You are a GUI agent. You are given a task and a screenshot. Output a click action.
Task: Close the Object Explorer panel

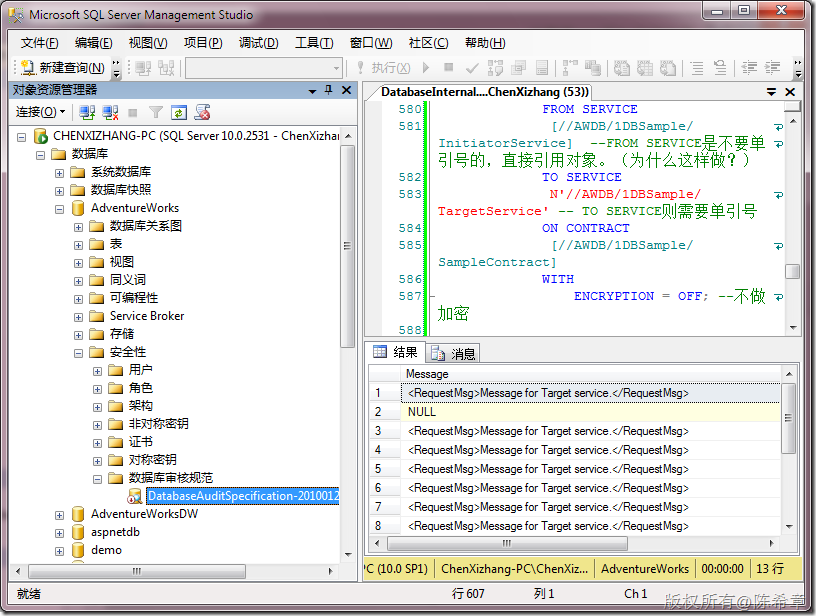click(346, 90)
